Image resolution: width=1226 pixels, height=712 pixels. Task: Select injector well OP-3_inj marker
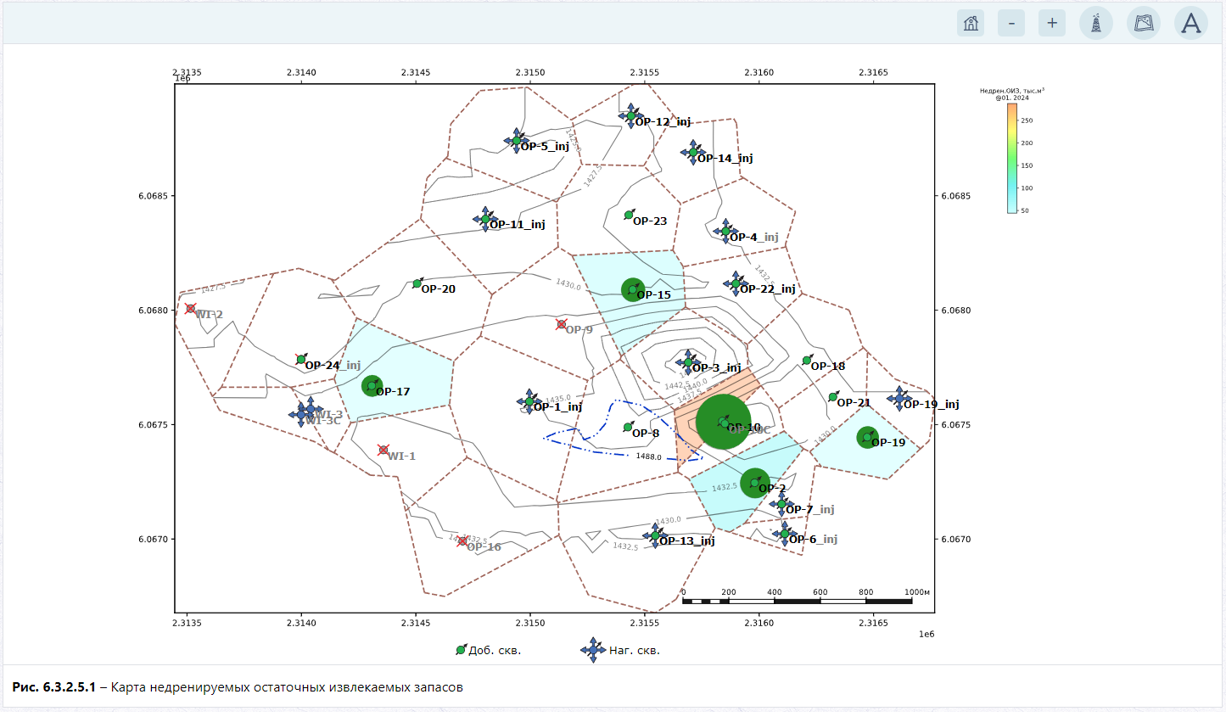point(687,362)
